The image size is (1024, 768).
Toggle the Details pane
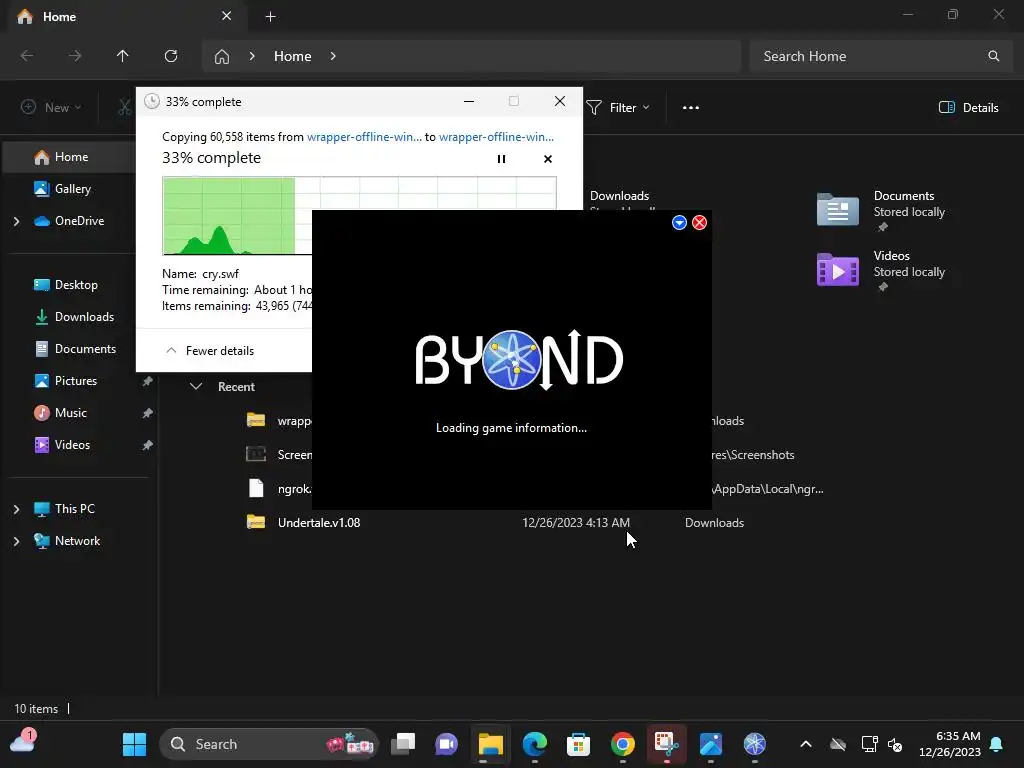click(x=968, y=108)
